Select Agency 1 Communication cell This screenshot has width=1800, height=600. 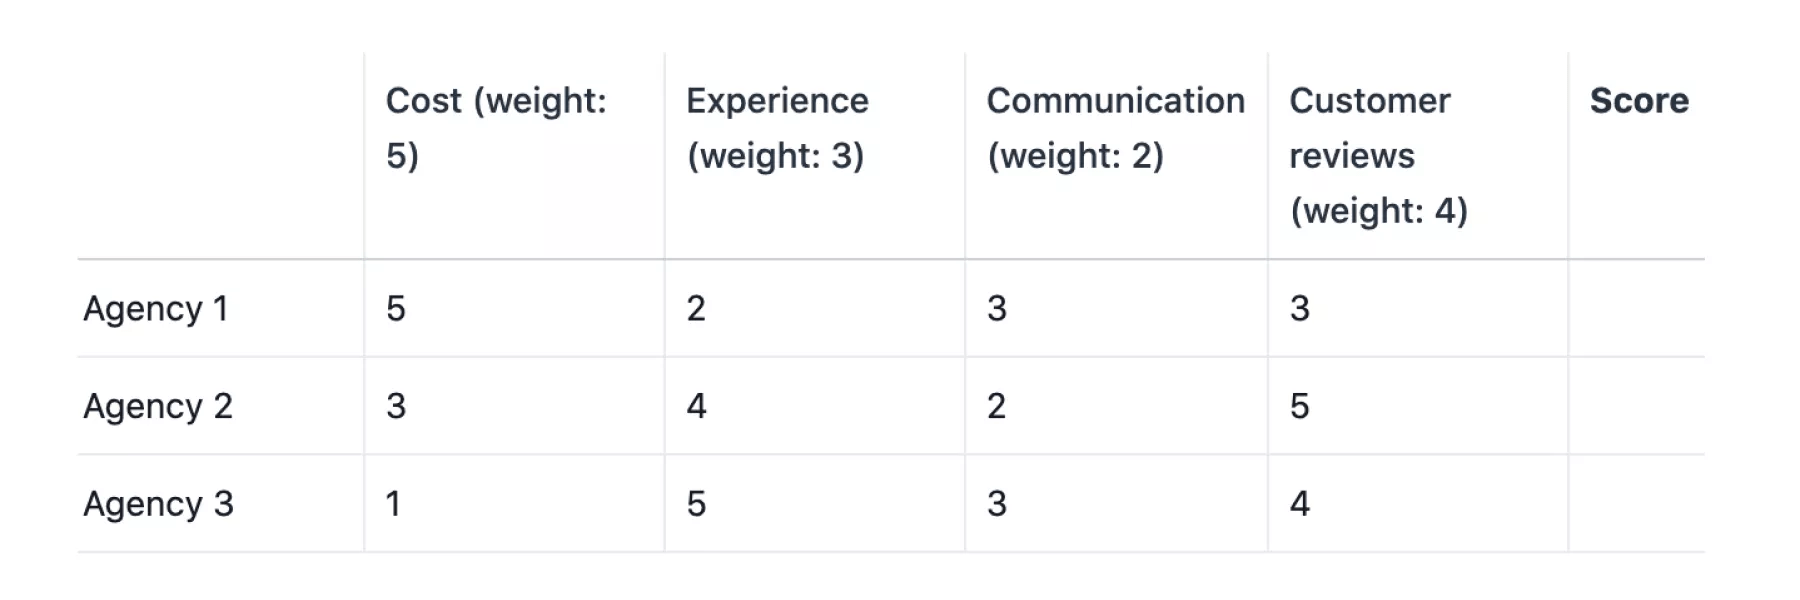click(997, 309)
